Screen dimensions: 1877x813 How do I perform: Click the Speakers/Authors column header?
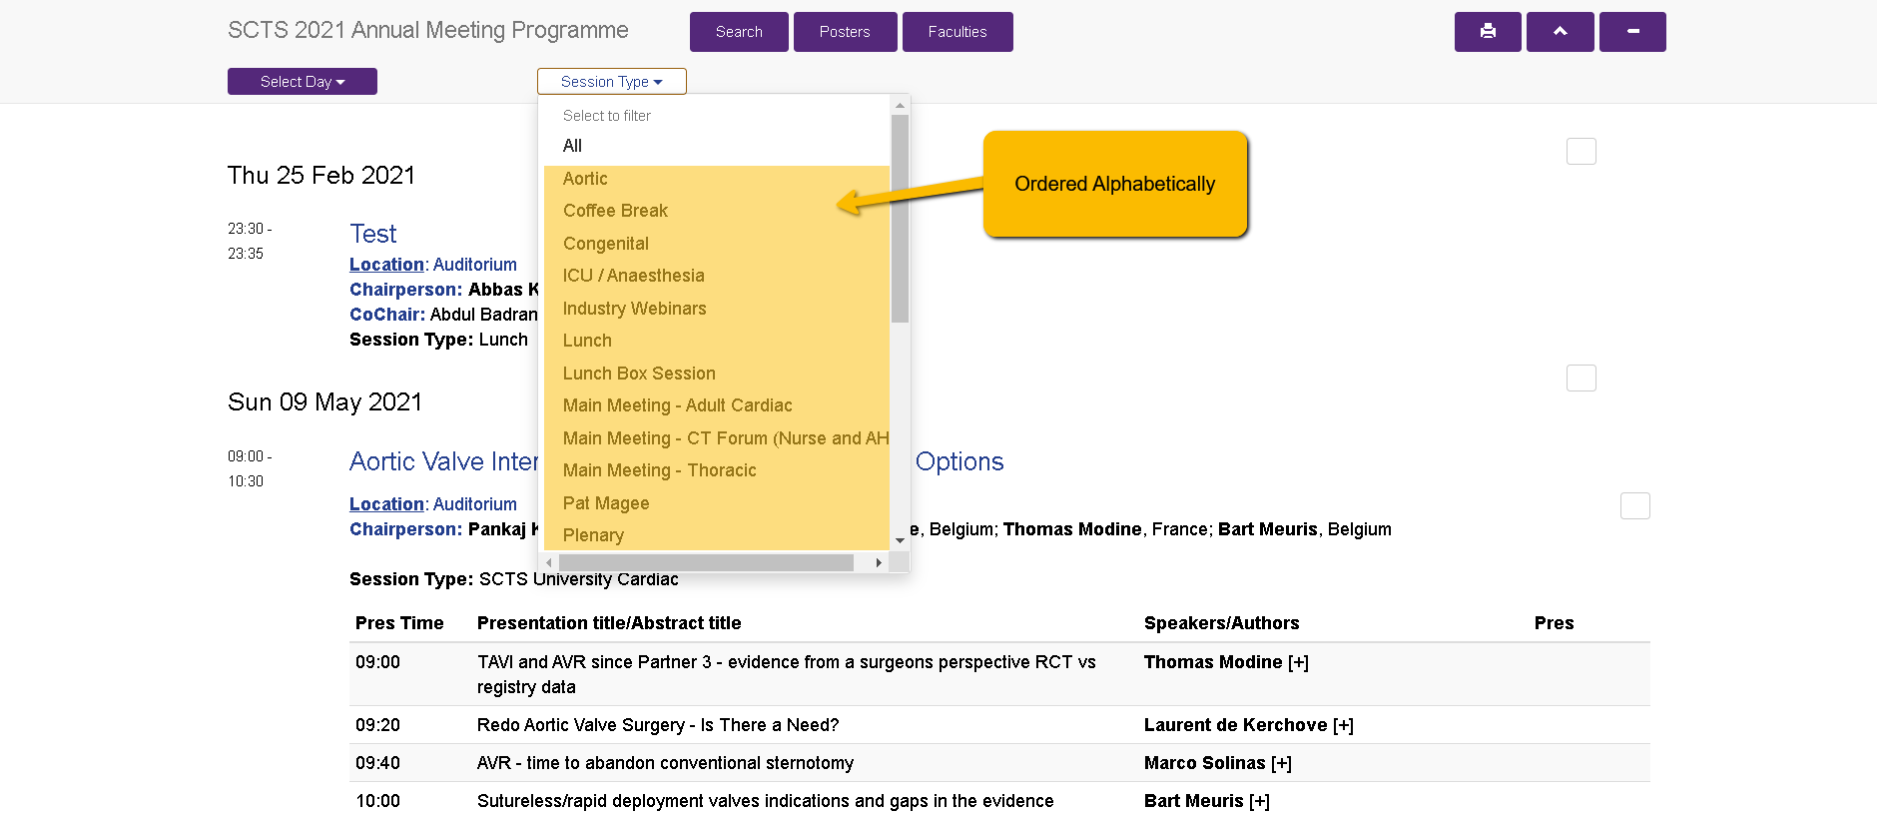pos(1222,623)
